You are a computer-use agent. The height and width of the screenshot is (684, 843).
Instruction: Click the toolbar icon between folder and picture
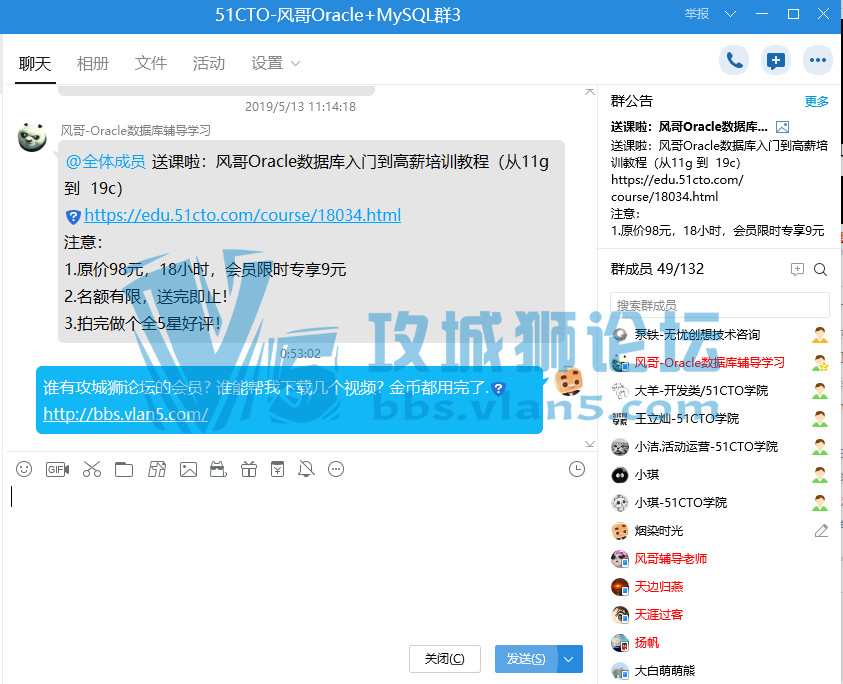coord(156,469)
